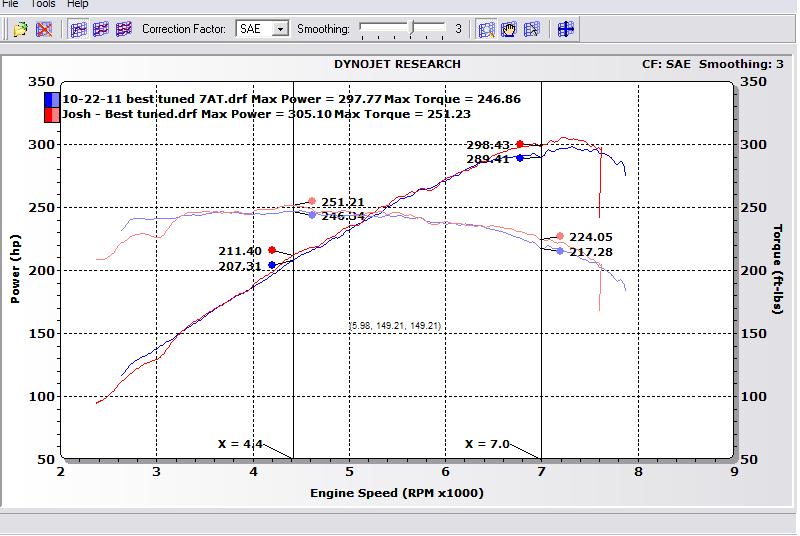The height and width of the screenshot is (536, 800).
Task: Click the pink data marker at 251.21
Action: pyautogui.click(x=312, y=201)
